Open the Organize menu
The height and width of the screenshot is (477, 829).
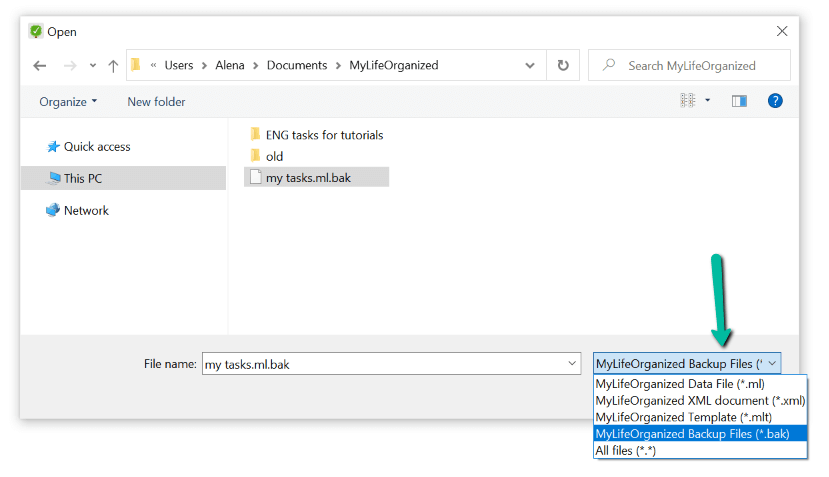68,102
